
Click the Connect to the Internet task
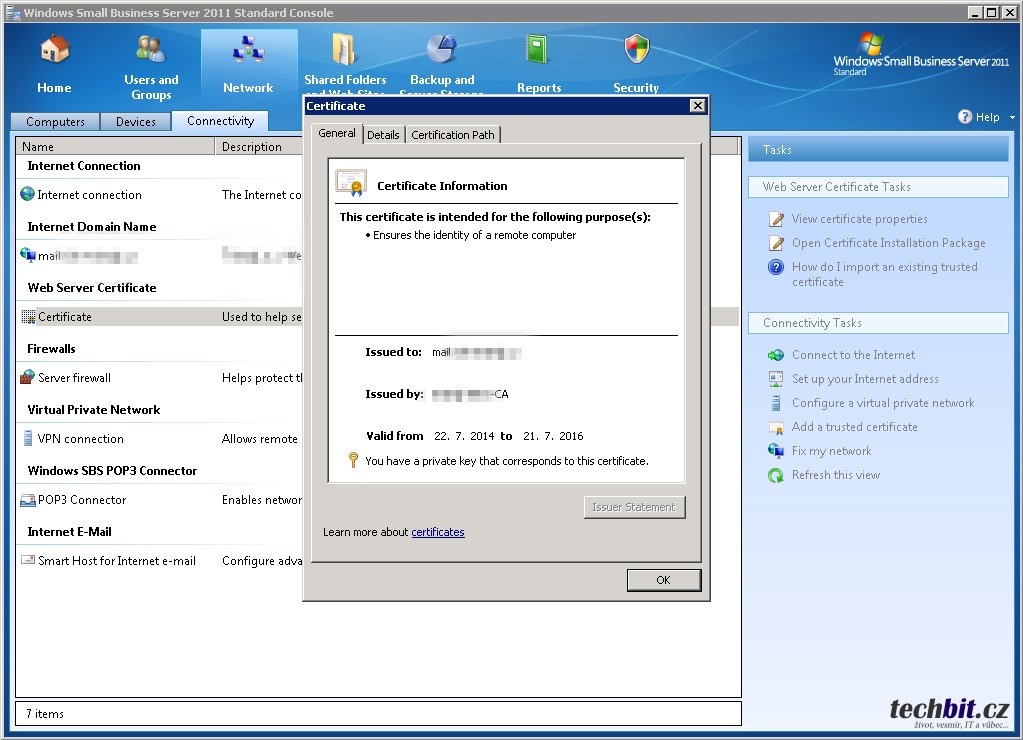click(x=852, y=355)
